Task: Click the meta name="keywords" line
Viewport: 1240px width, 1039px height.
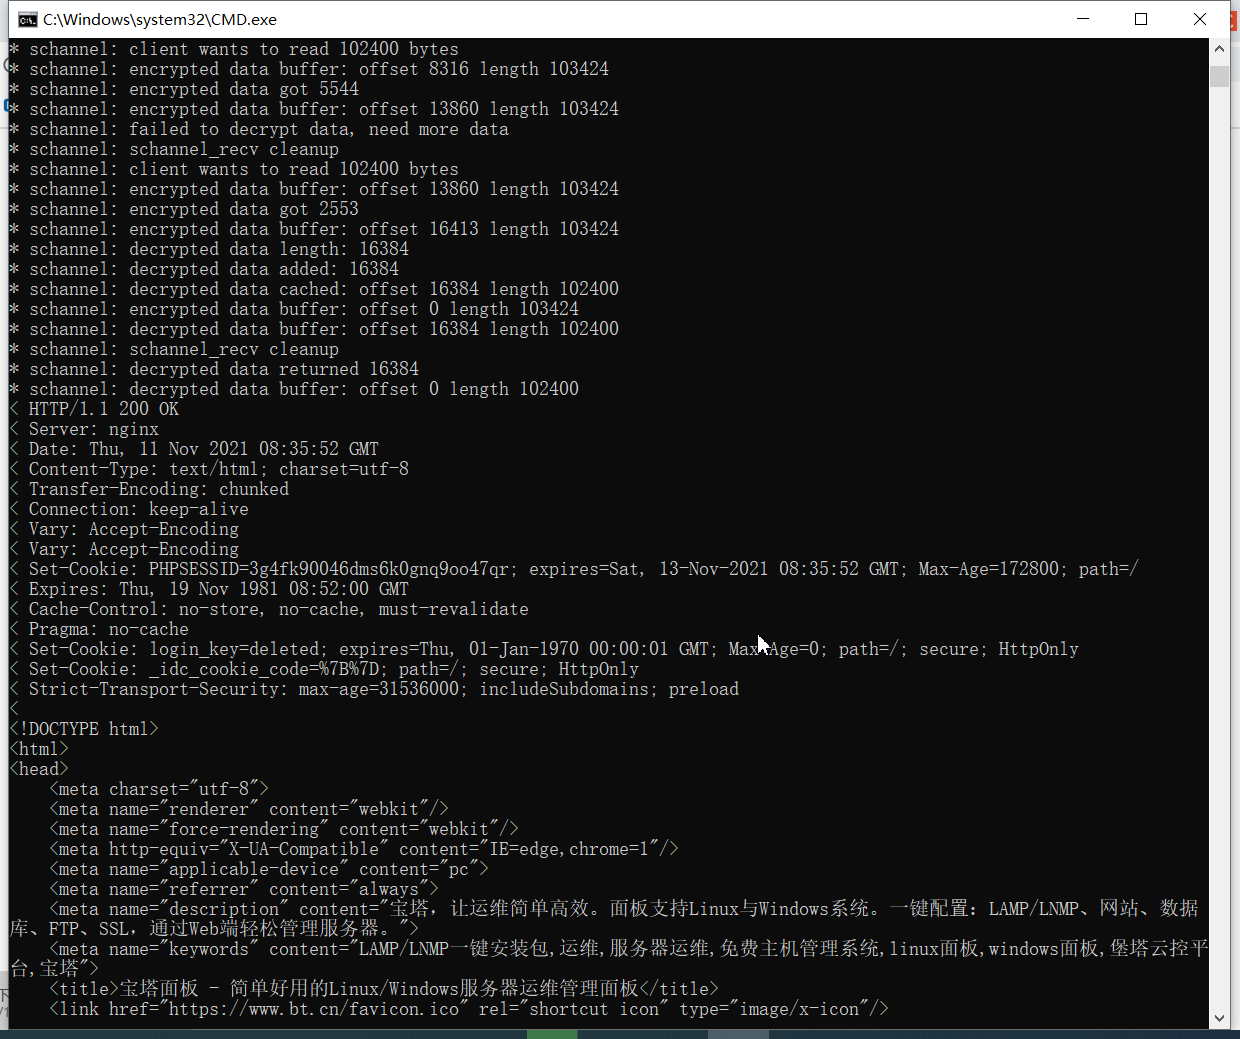Action: 609,959
